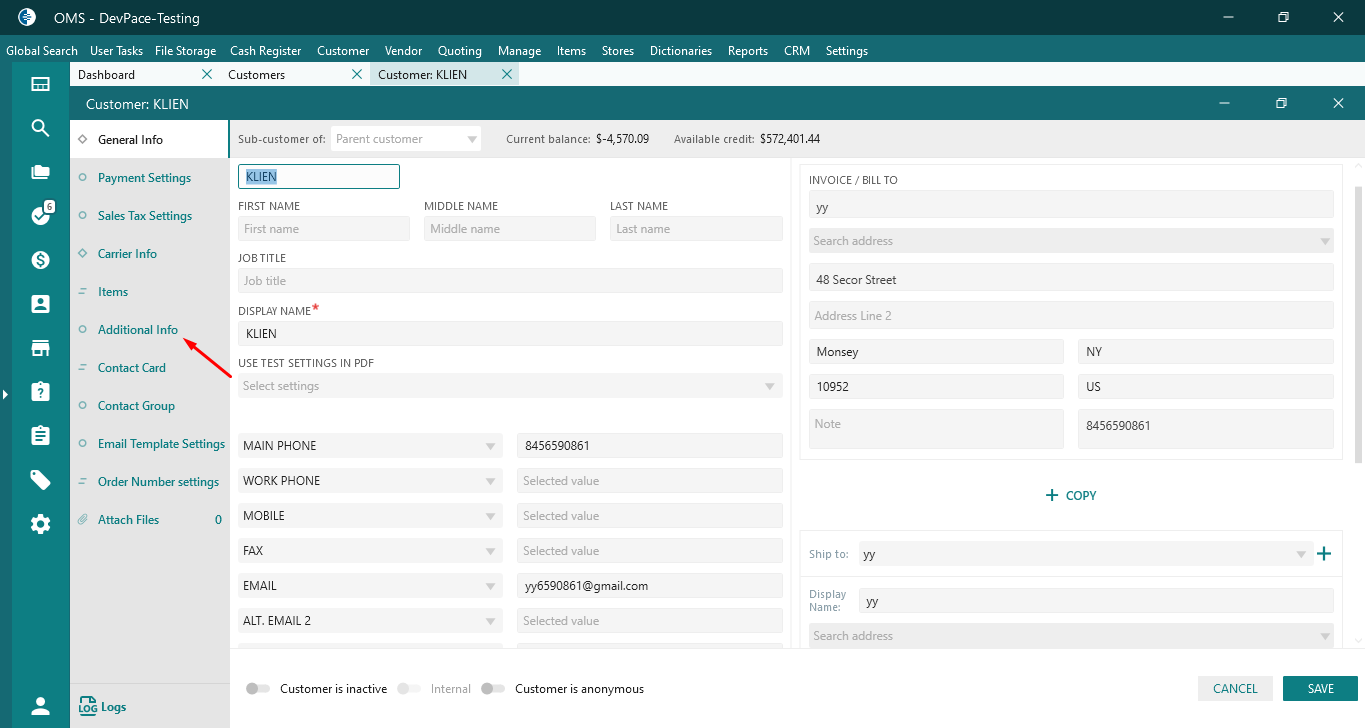Toggle the Internal switch
1365x728 pixels.
408,689
